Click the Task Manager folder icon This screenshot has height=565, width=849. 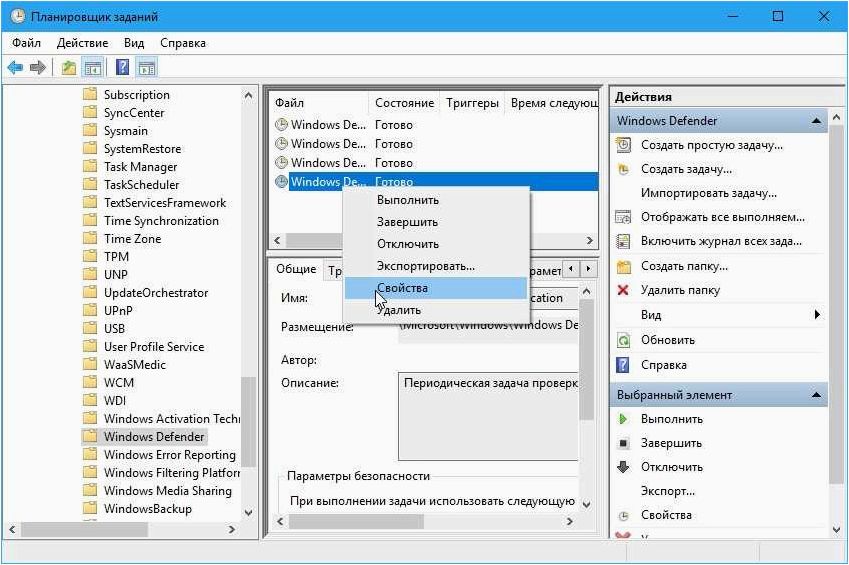(90, 166)
